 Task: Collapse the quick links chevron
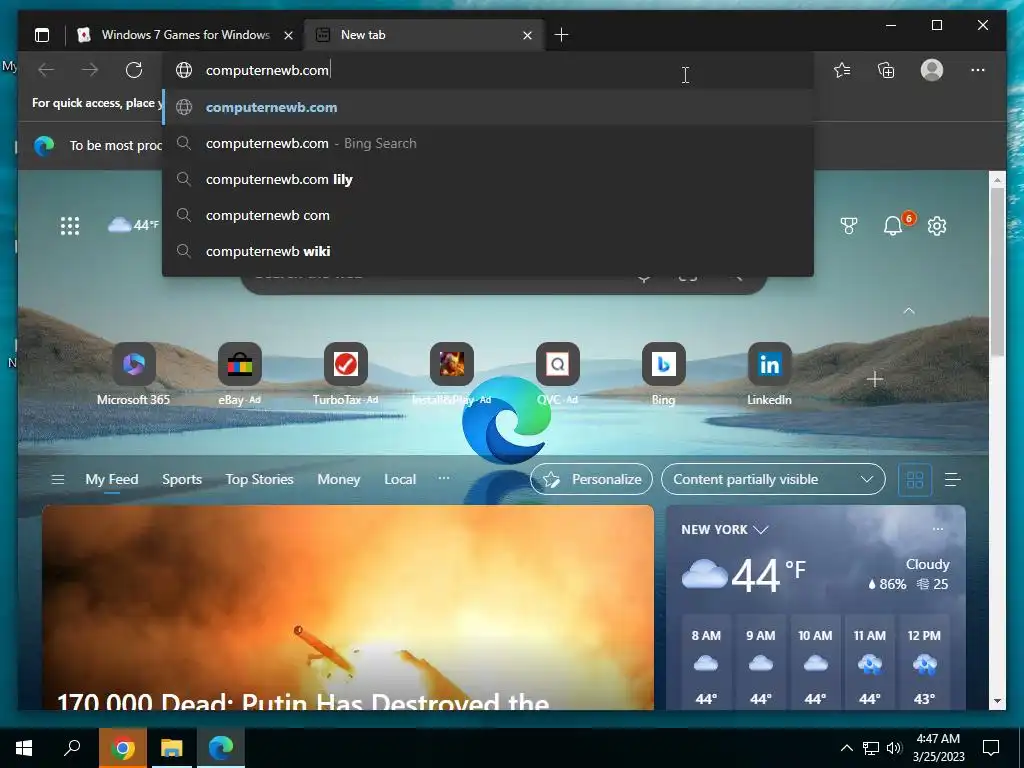pyautogui.click(x=908, y=311)
